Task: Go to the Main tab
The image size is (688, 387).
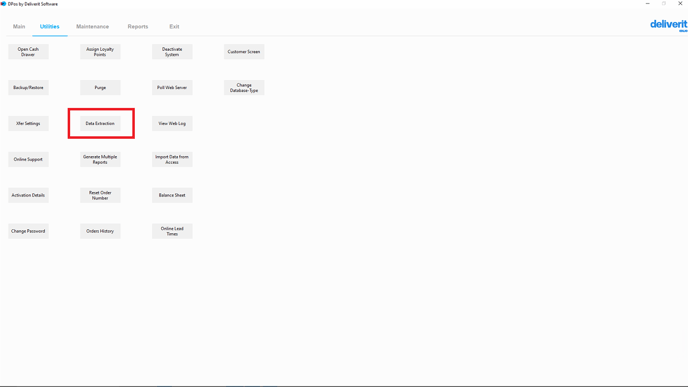Action: (x=19, y=27)
